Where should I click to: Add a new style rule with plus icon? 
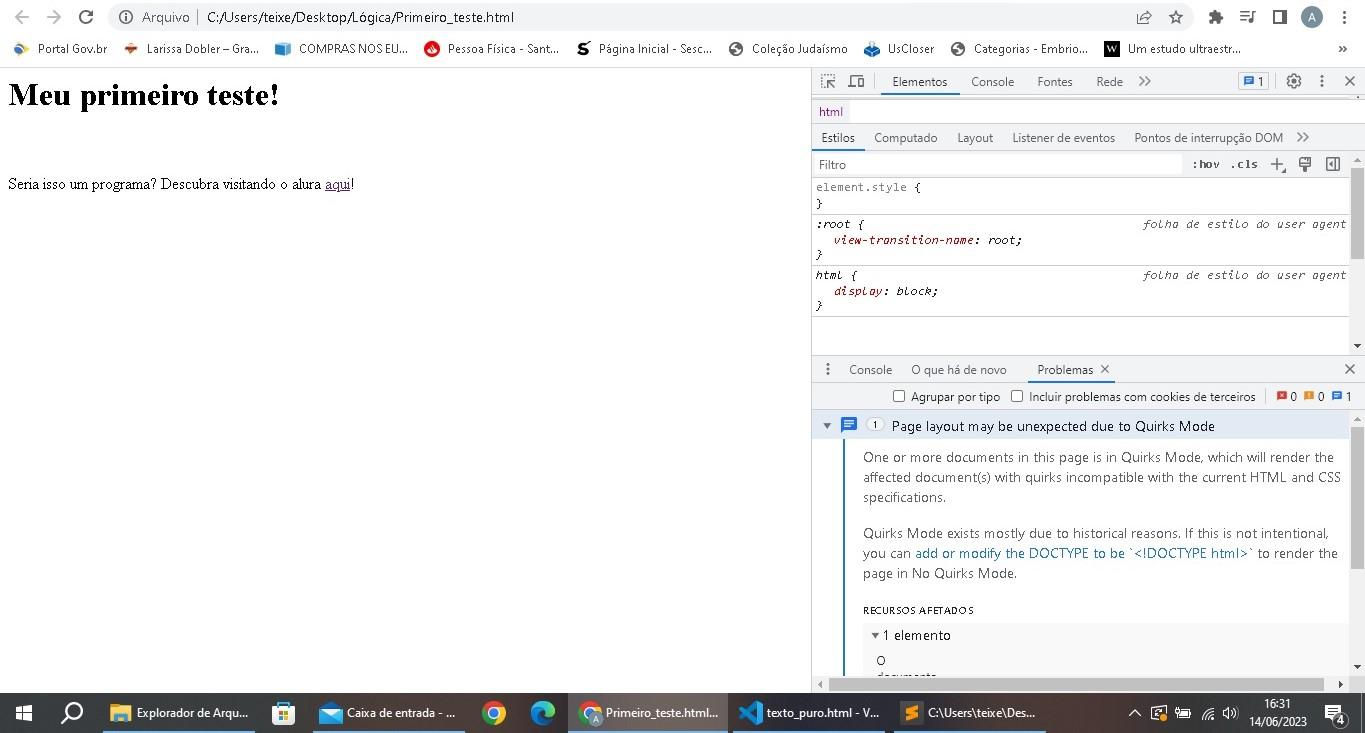1277,165
